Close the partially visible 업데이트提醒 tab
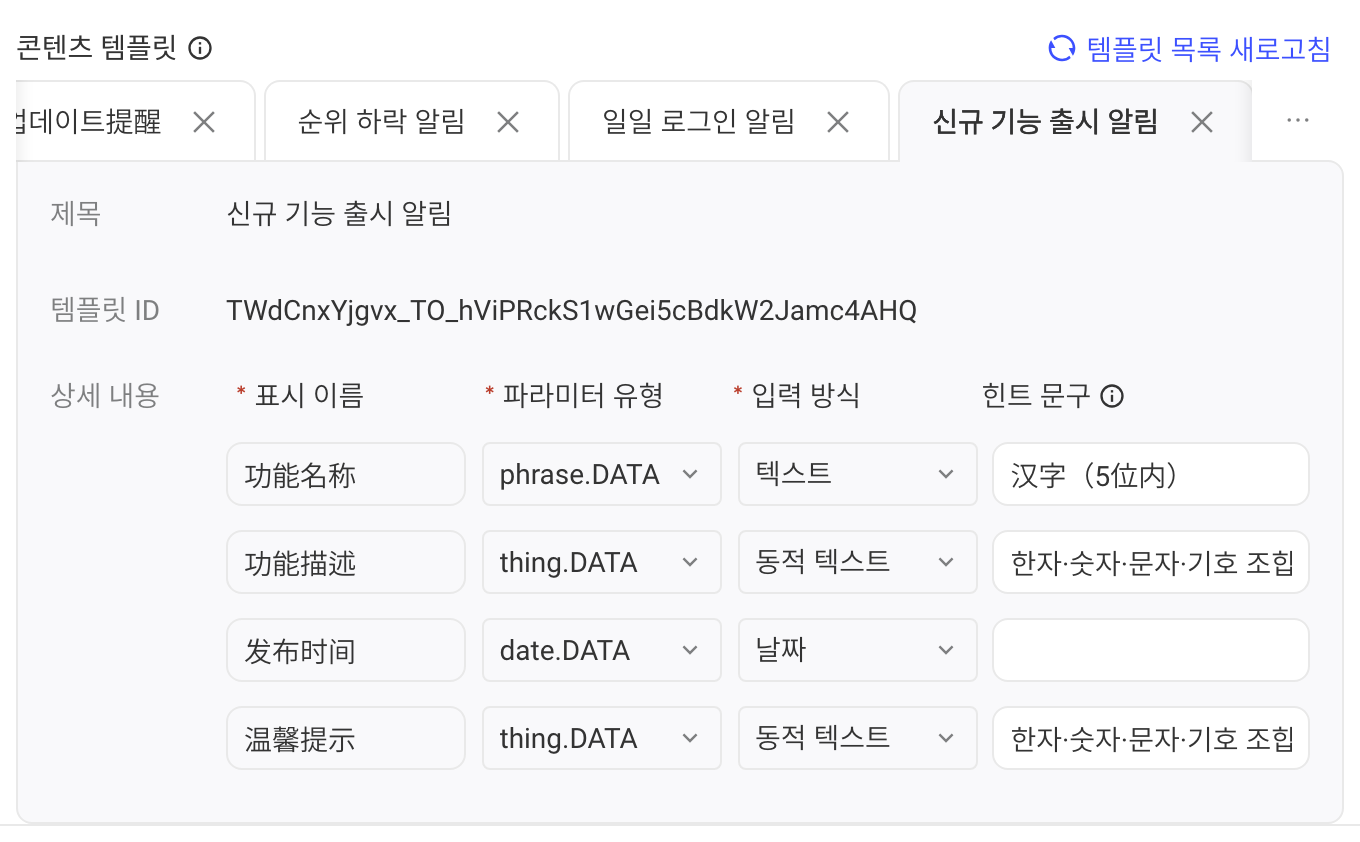This screenshot has width=1360, height=842. tap(204, 122)
